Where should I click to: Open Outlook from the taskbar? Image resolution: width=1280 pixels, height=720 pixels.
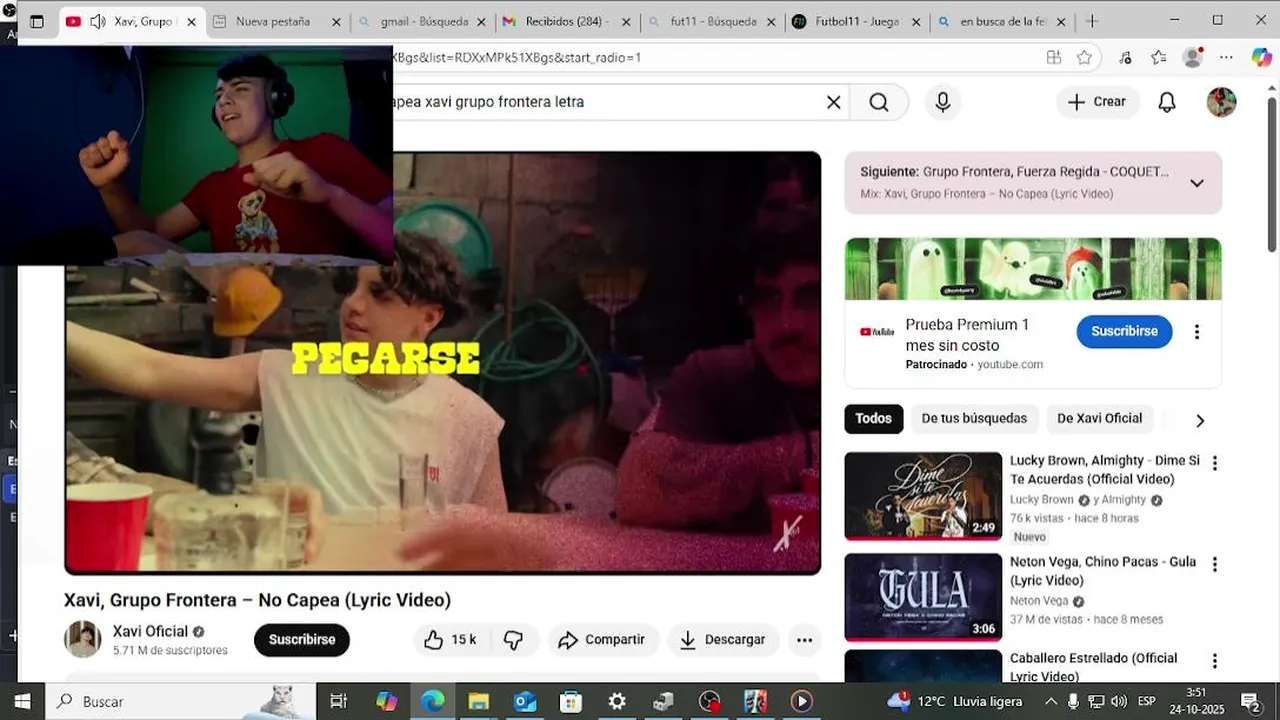(525, 702)
